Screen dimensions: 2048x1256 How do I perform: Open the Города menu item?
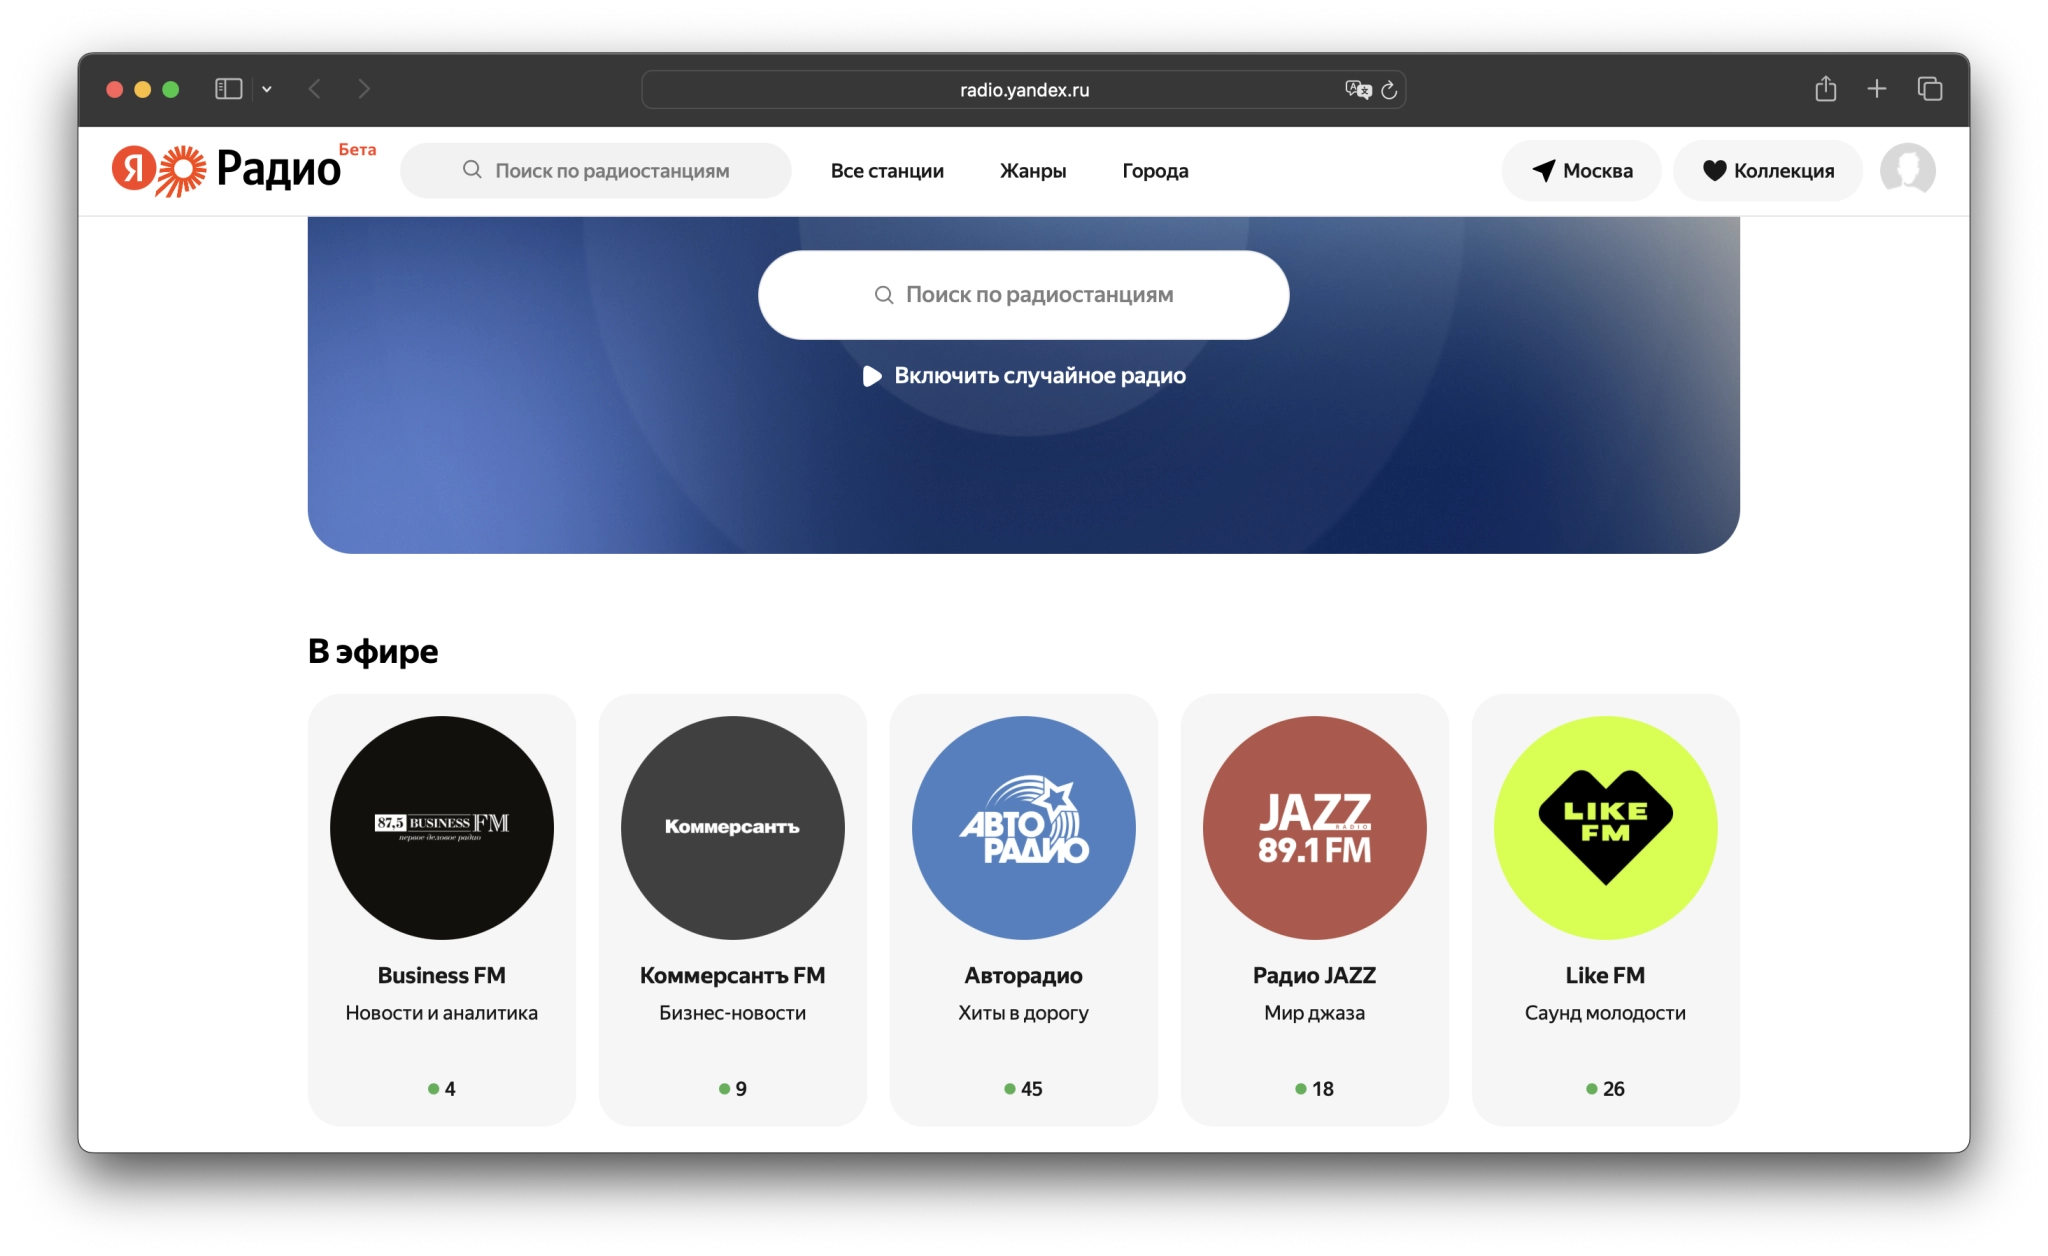coord(1155,171)
